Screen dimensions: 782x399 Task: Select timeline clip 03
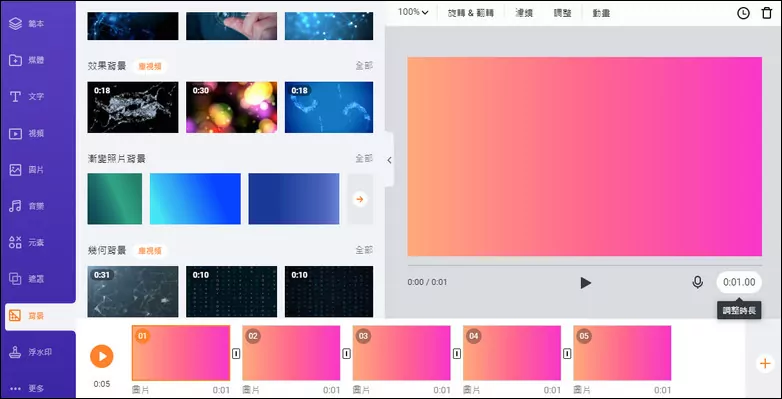(401, 353)
